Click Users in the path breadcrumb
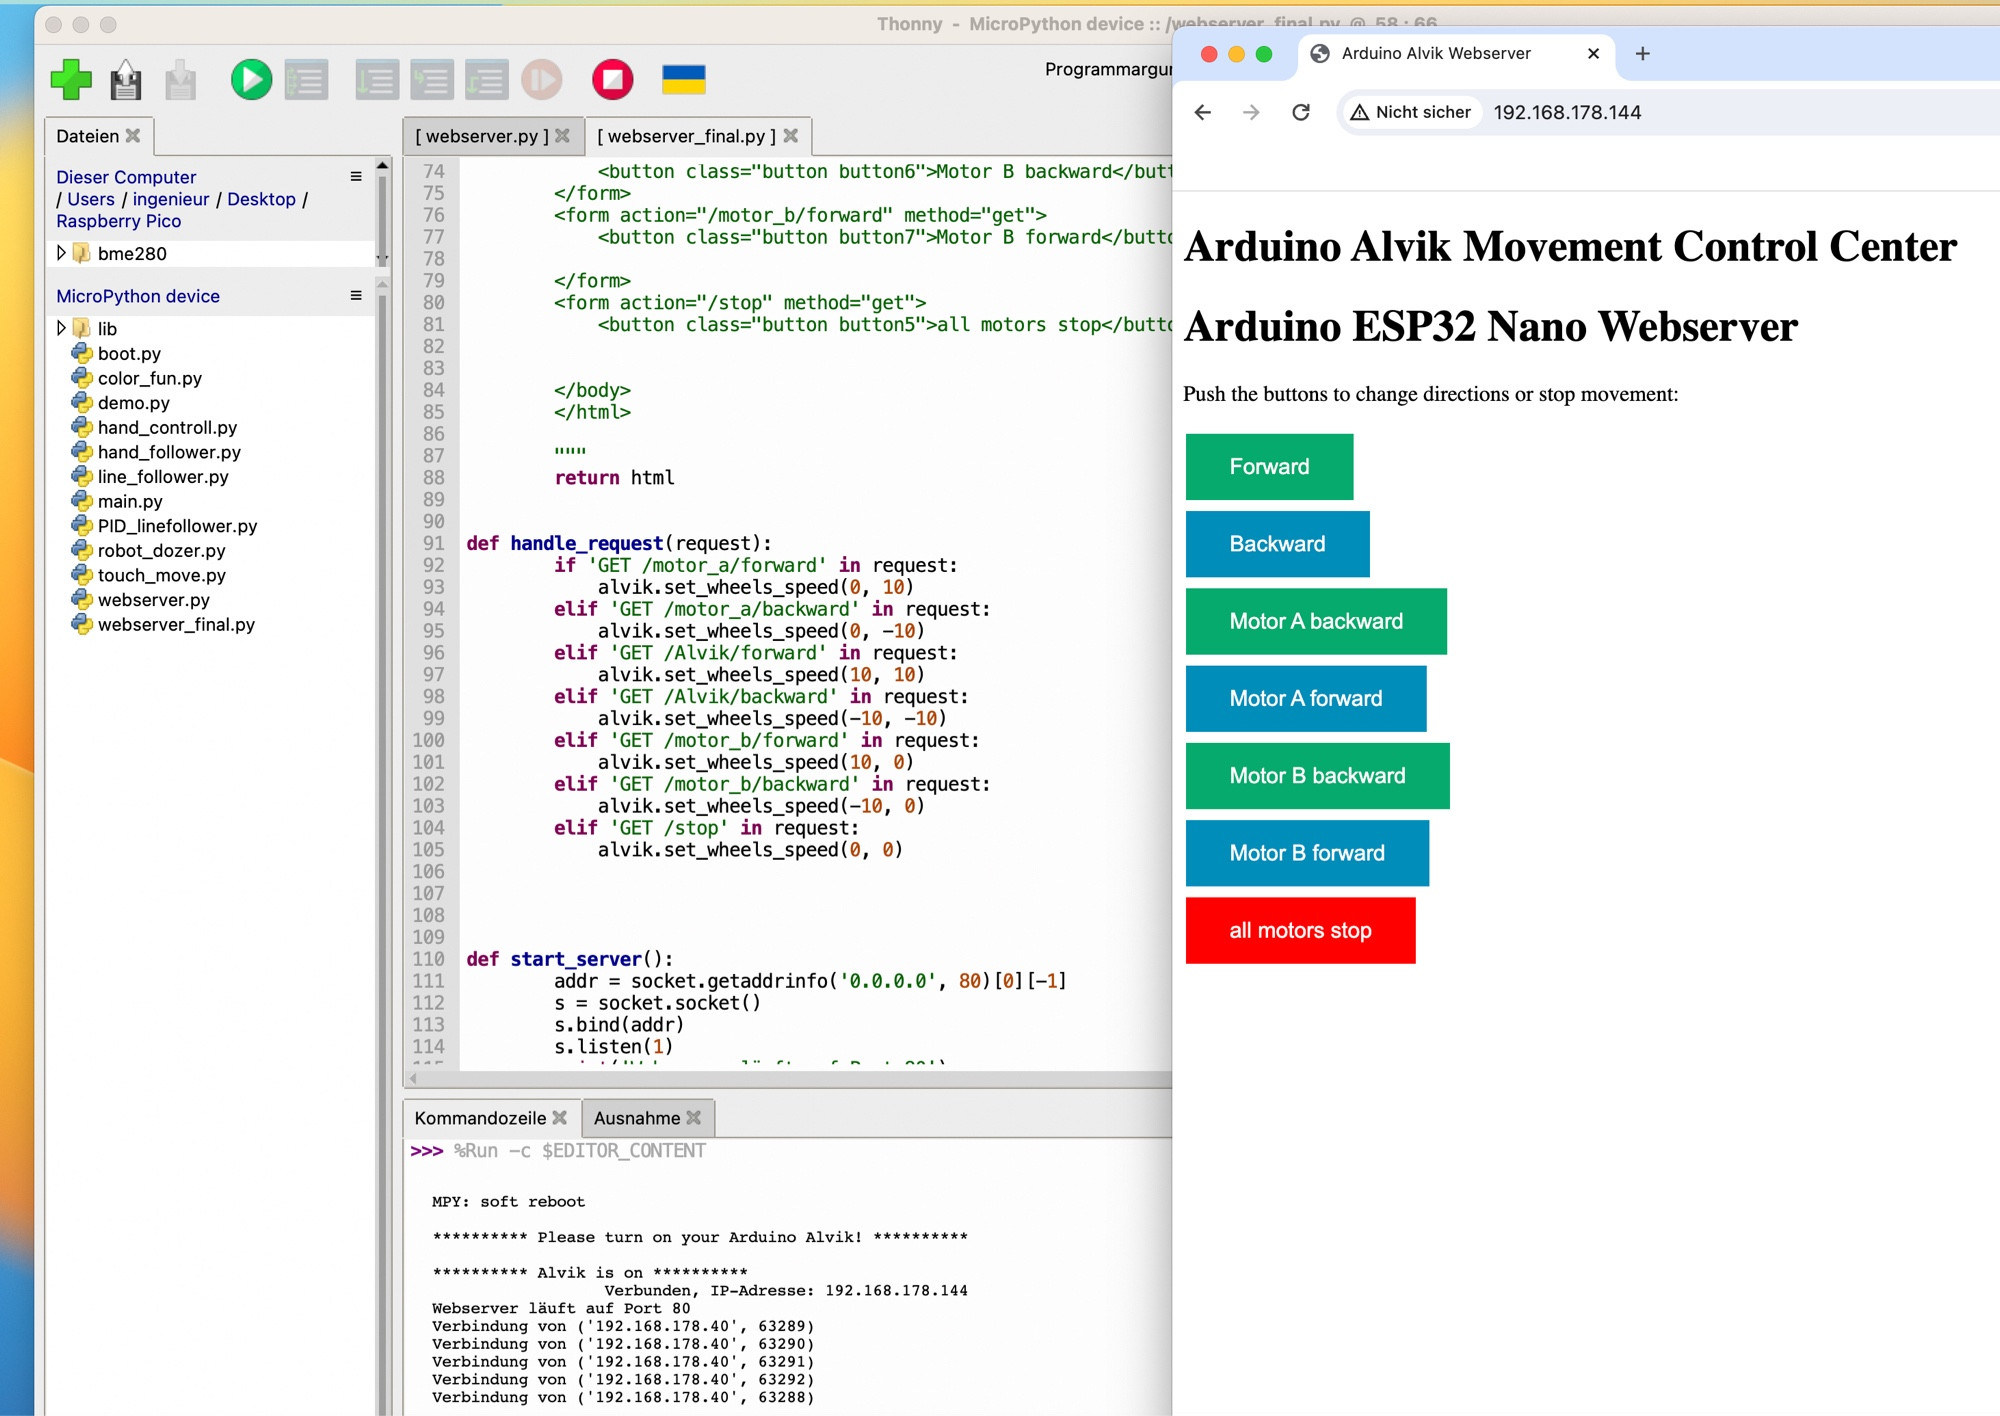2000x1416 pixels. click(91, 198)
